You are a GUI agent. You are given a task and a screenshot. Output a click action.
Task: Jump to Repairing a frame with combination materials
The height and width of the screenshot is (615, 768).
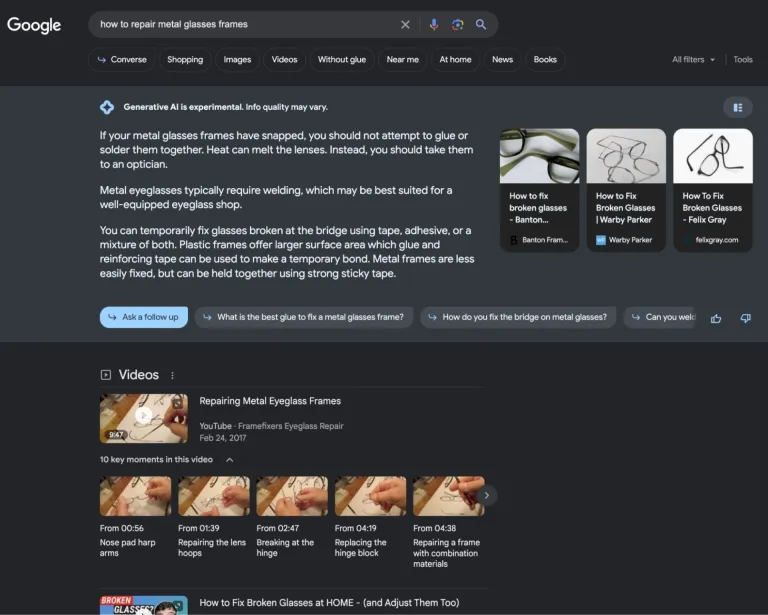click(x=449, y=522)
